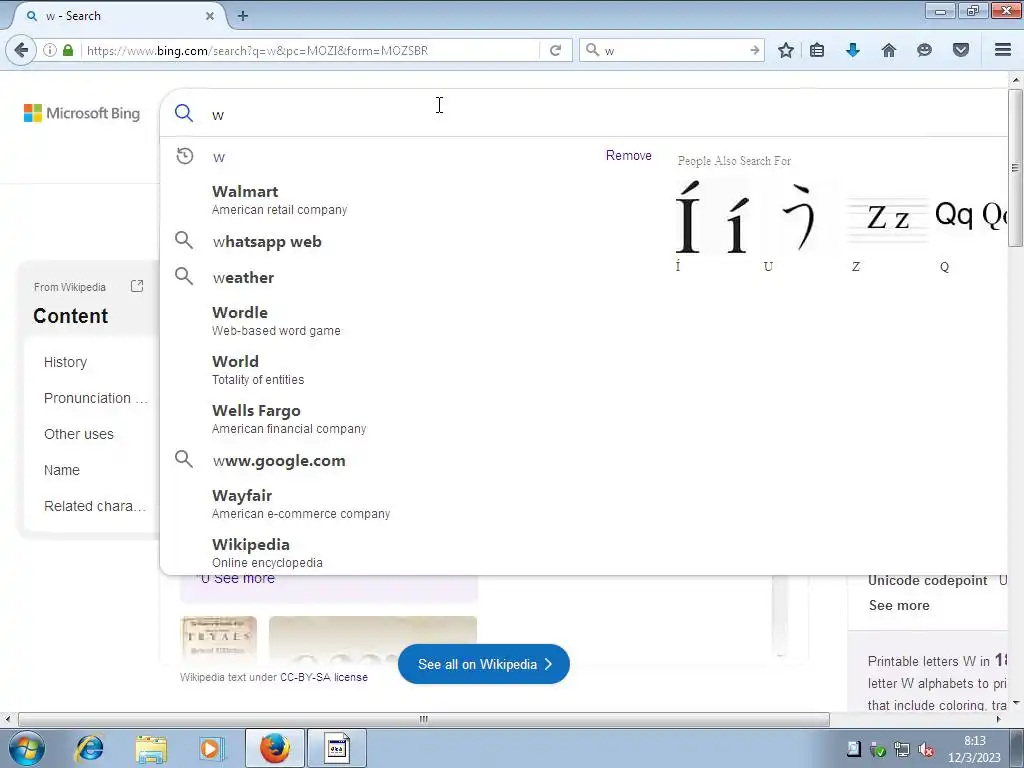The height and width of the screenshot is (768, 1024).
Task: Open Related characters section link
Action: point(95,505)
